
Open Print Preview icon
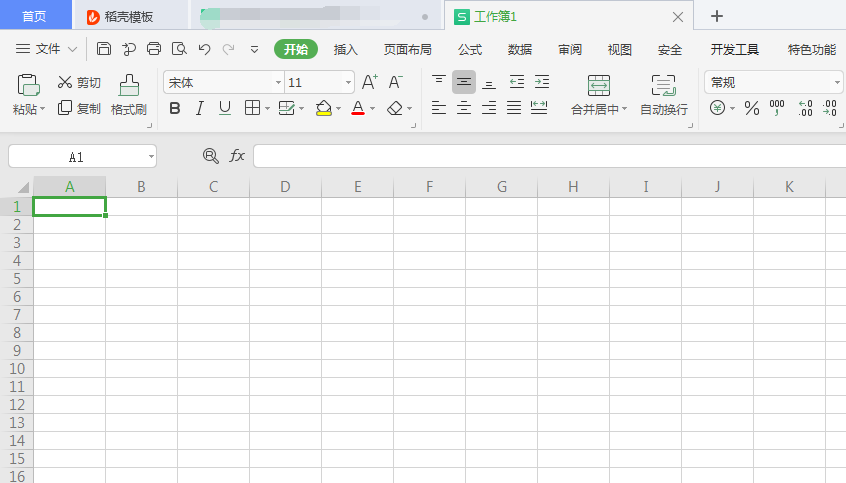point(179,49)
